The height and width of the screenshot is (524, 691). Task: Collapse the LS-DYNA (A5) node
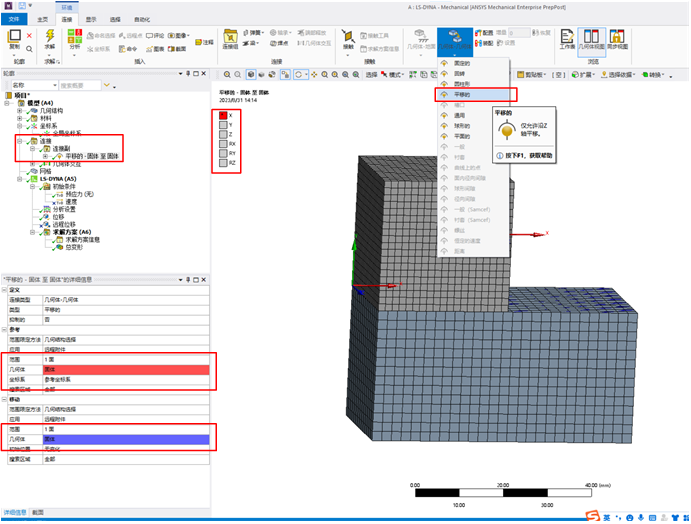click(19, 179)
